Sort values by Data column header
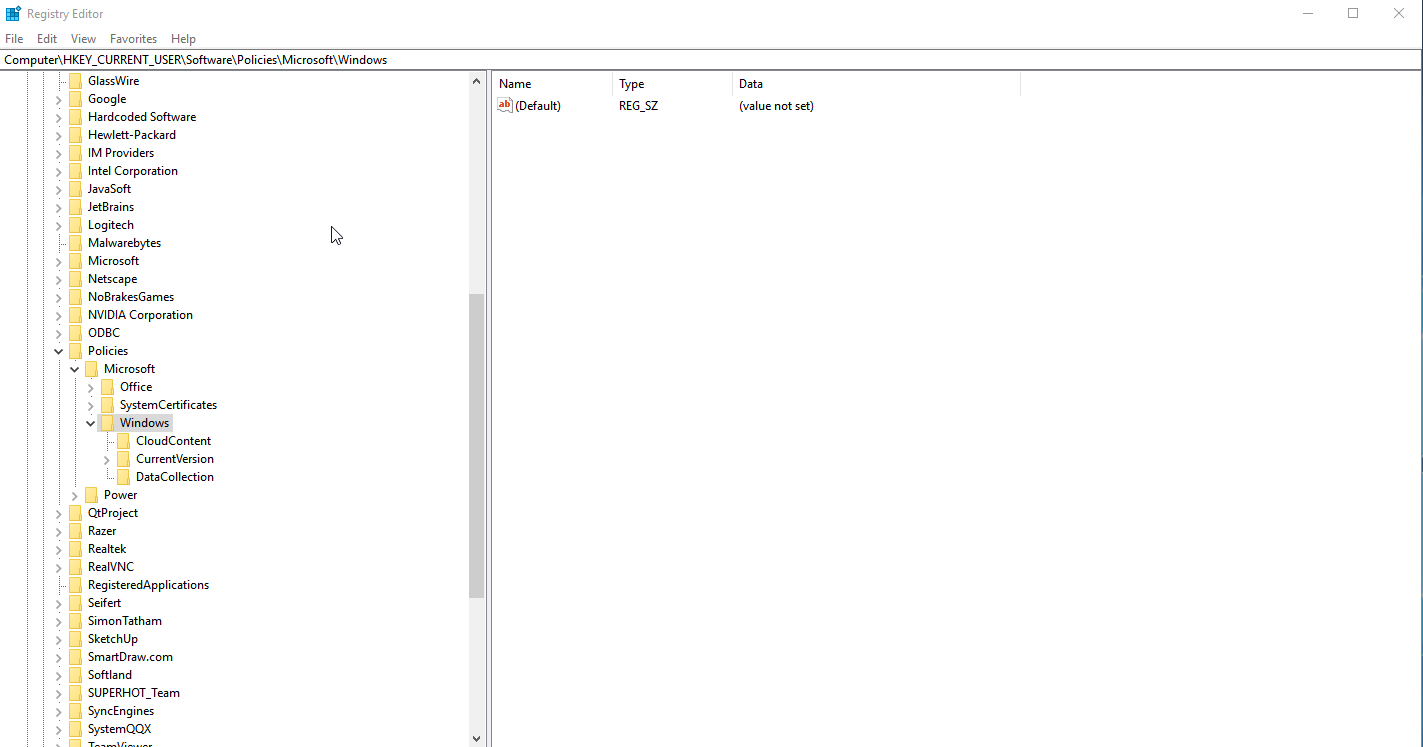The height and width of the screenshot is (747, 1423). point(876,84)
